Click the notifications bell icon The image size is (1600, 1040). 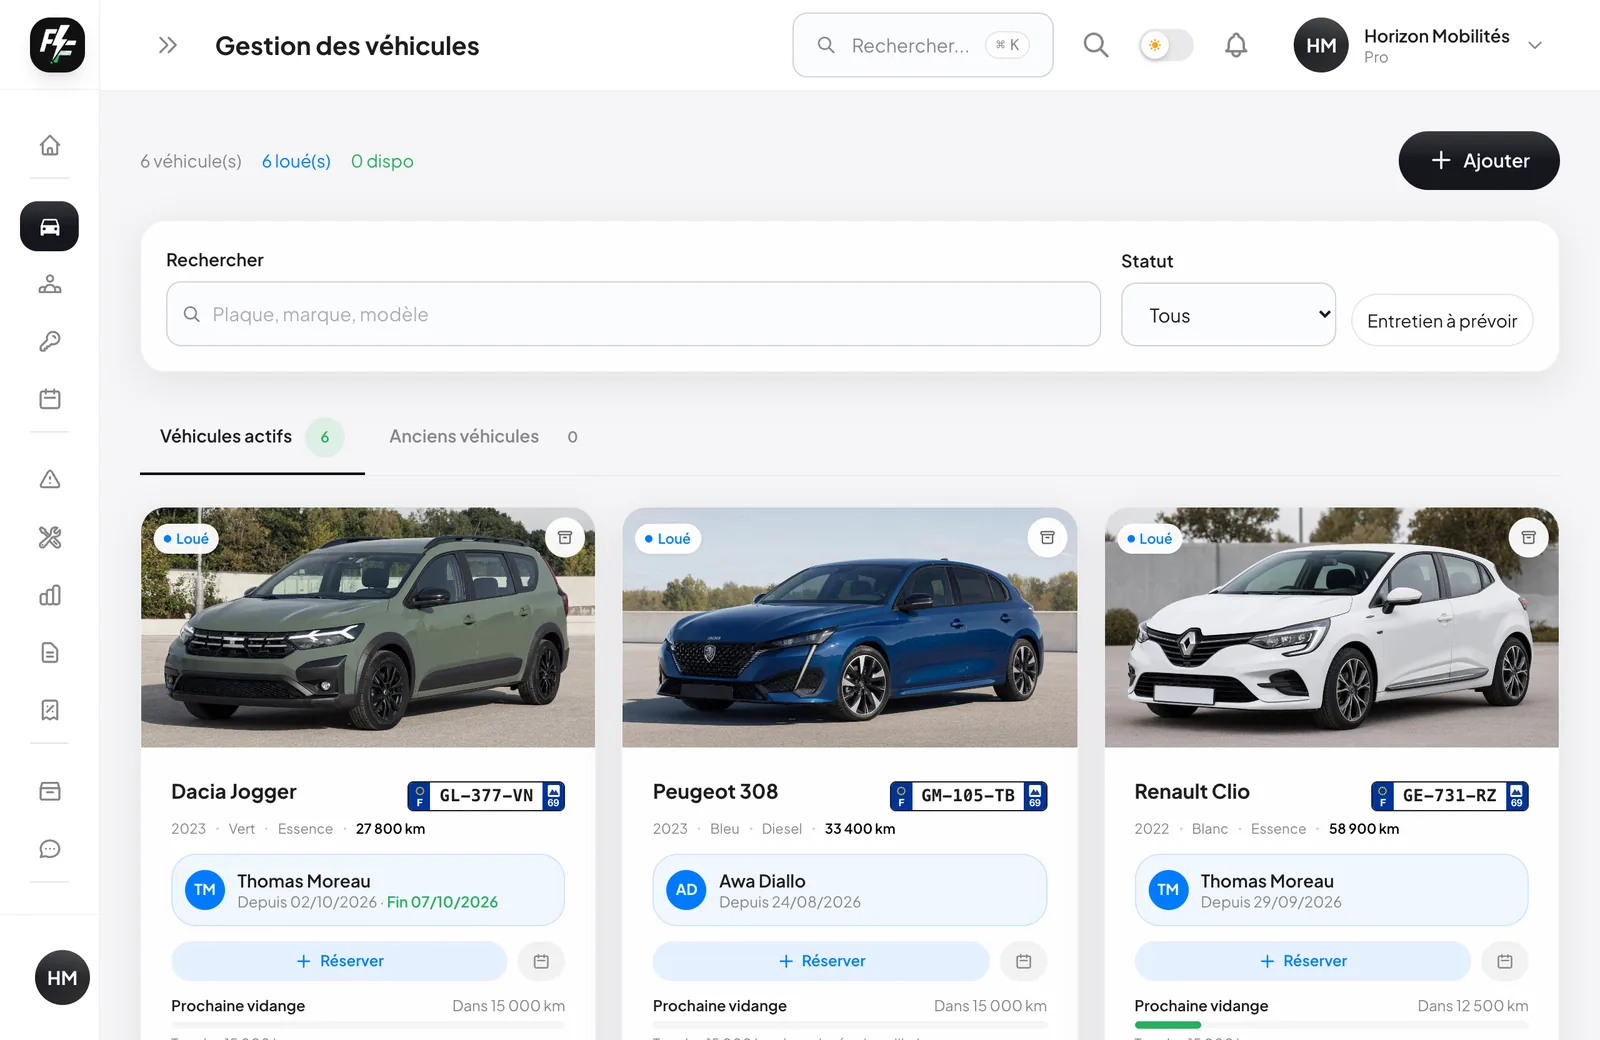(1236, 45)
